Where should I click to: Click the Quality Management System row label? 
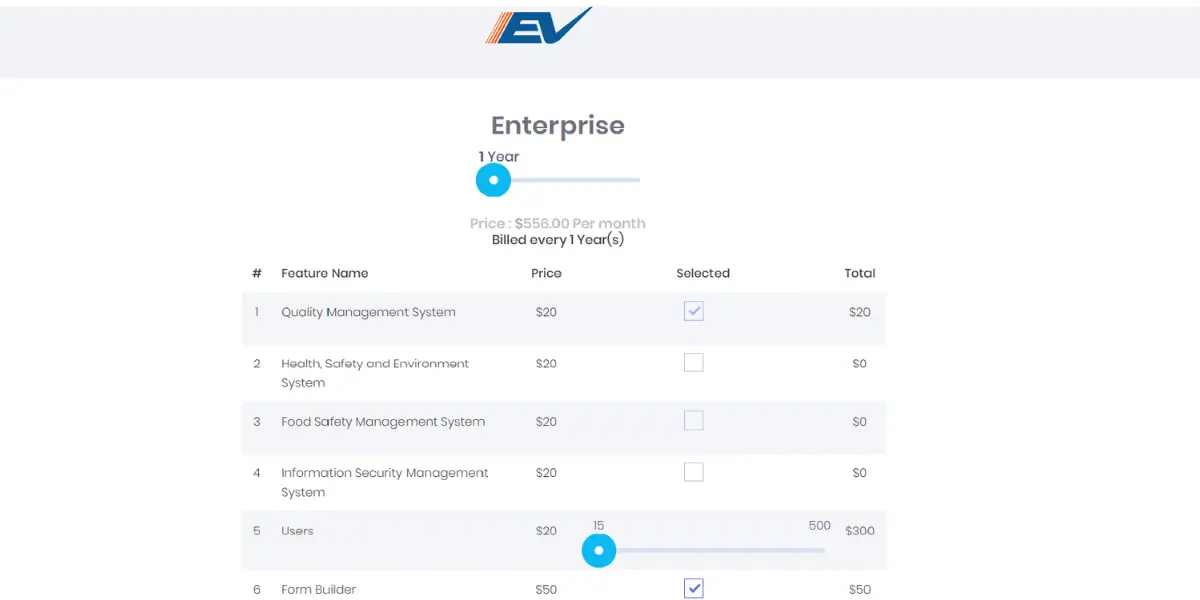click(368, 312)
